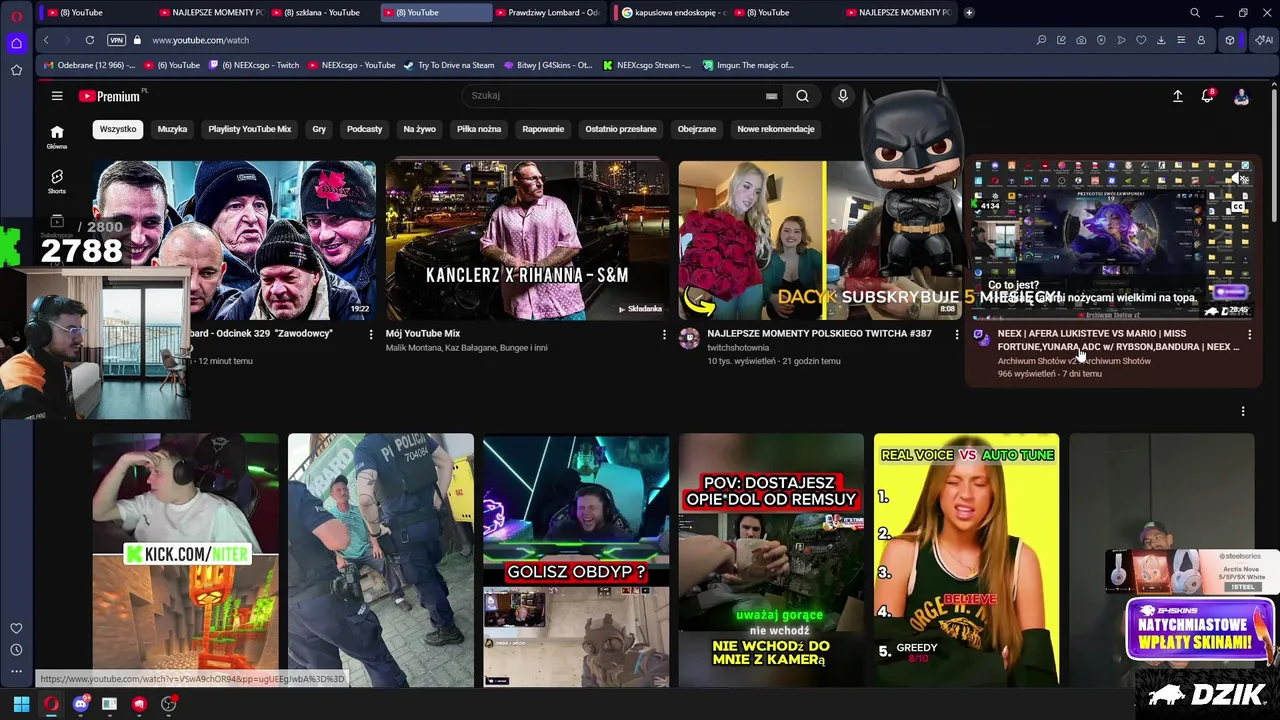This screenshot has width=1280, height=720.
Task: Open options menu for NEEX Afera video
Action: [1249, 334]
